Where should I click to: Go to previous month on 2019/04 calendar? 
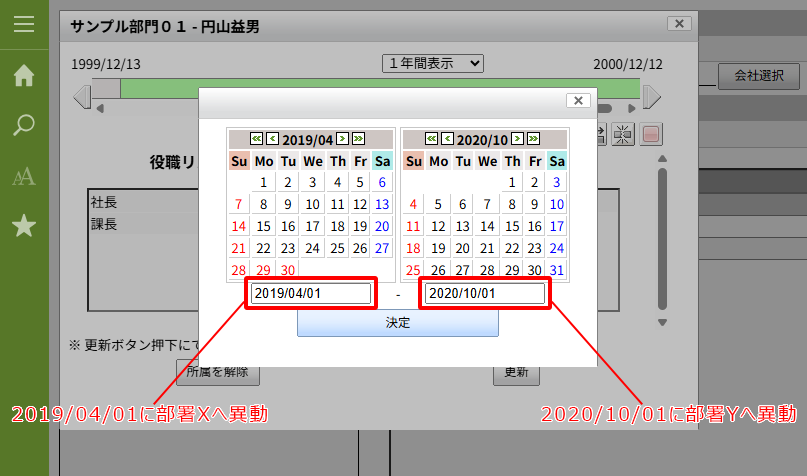273,139
